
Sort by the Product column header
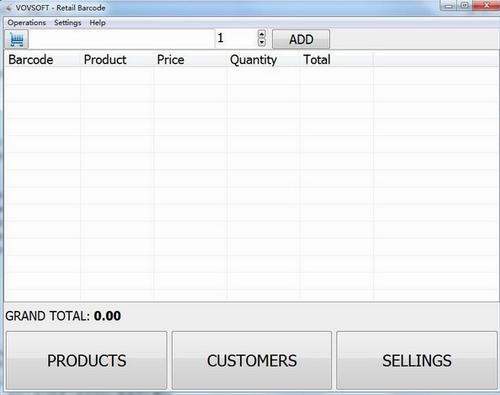[117, 60]
